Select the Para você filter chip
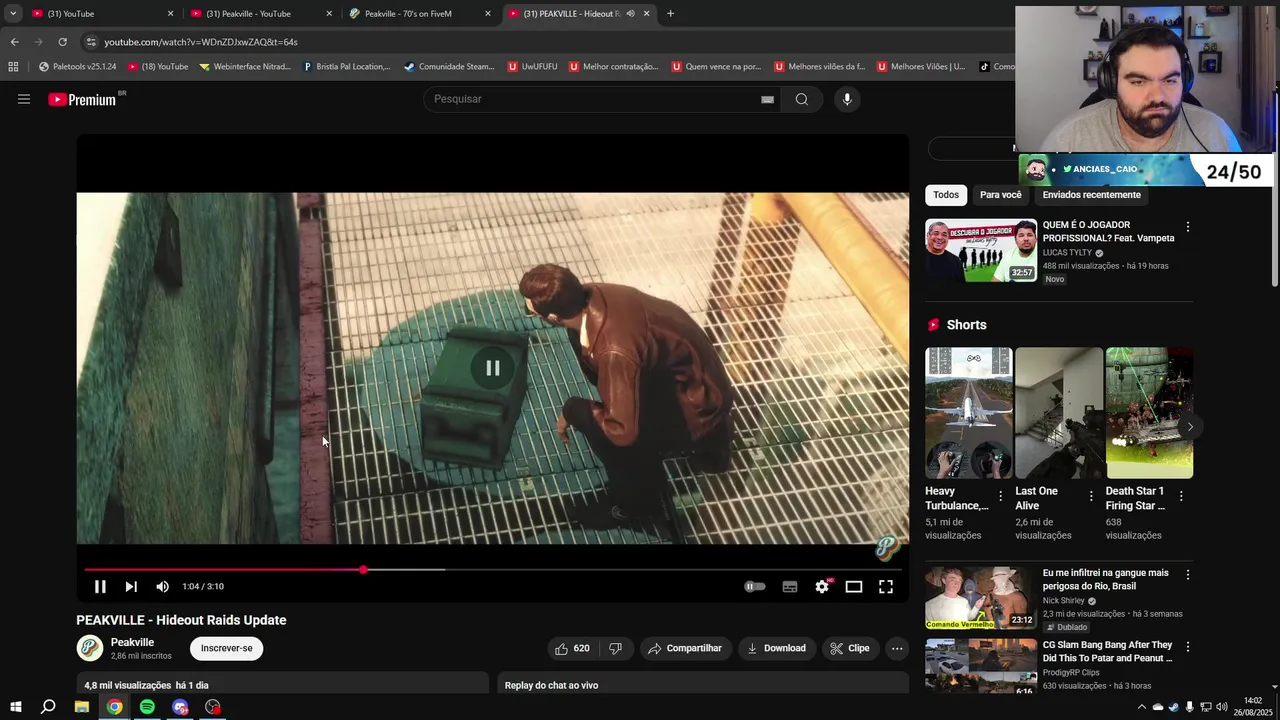Screen dimensions: 1280x720 1001,195
